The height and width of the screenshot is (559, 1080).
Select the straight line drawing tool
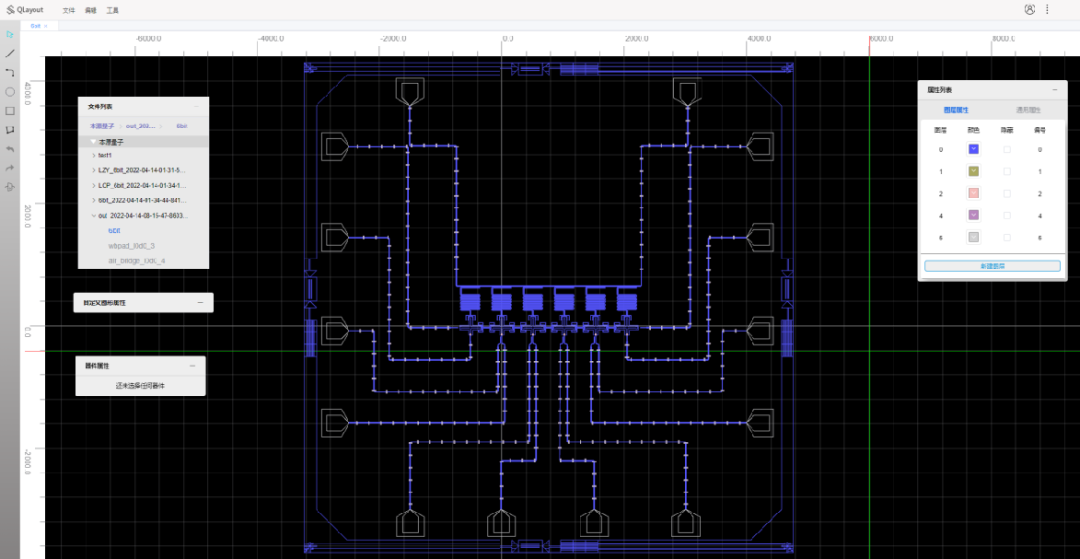[x=10, y=53]
